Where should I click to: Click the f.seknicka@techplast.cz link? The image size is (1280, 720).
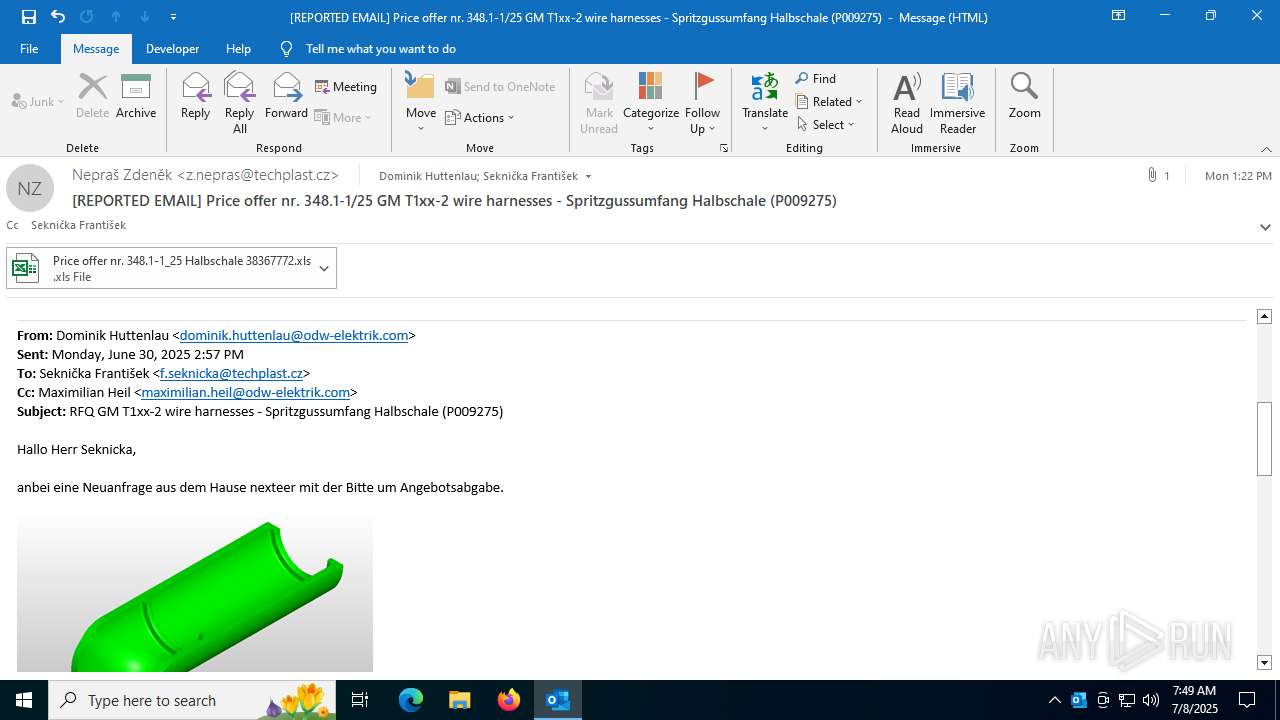tap(231, 374)
